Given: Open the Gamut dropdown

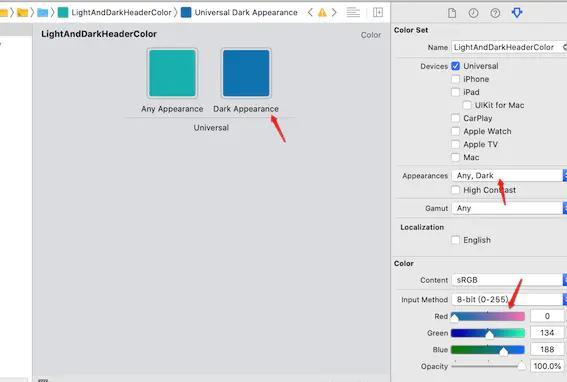Looking at the screenshot, I should (509, 208).
